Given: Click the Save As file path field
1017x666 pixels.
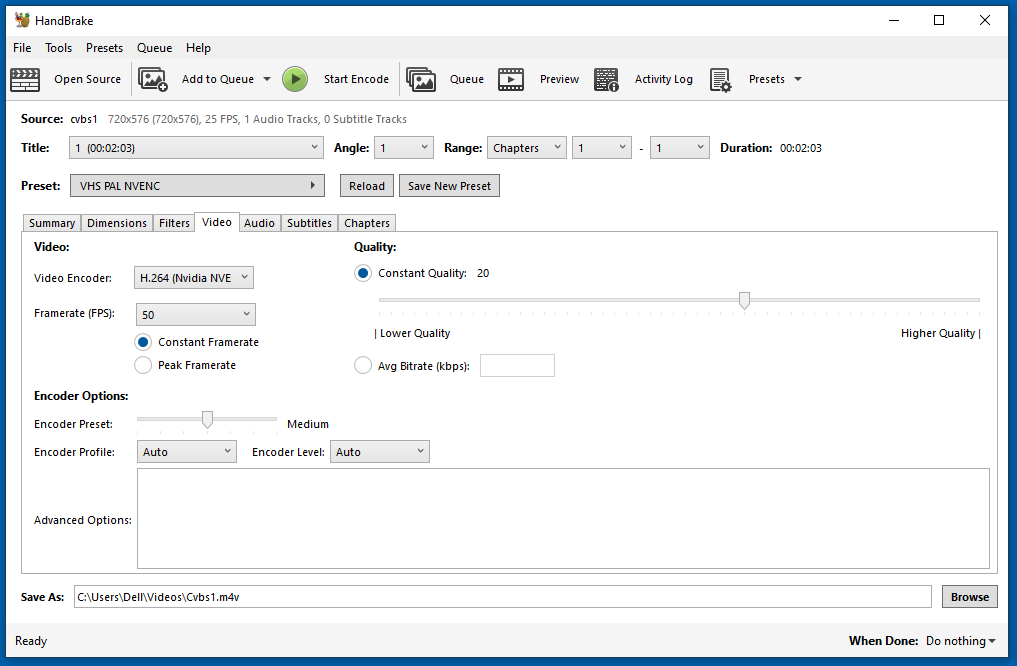Looking at the screenshot, I should [502, 597].
